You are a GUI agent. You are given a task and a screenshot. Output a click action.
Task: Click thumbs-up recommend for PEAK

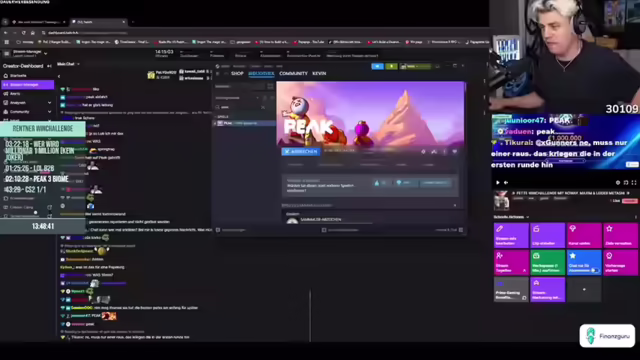pos(380,183)
